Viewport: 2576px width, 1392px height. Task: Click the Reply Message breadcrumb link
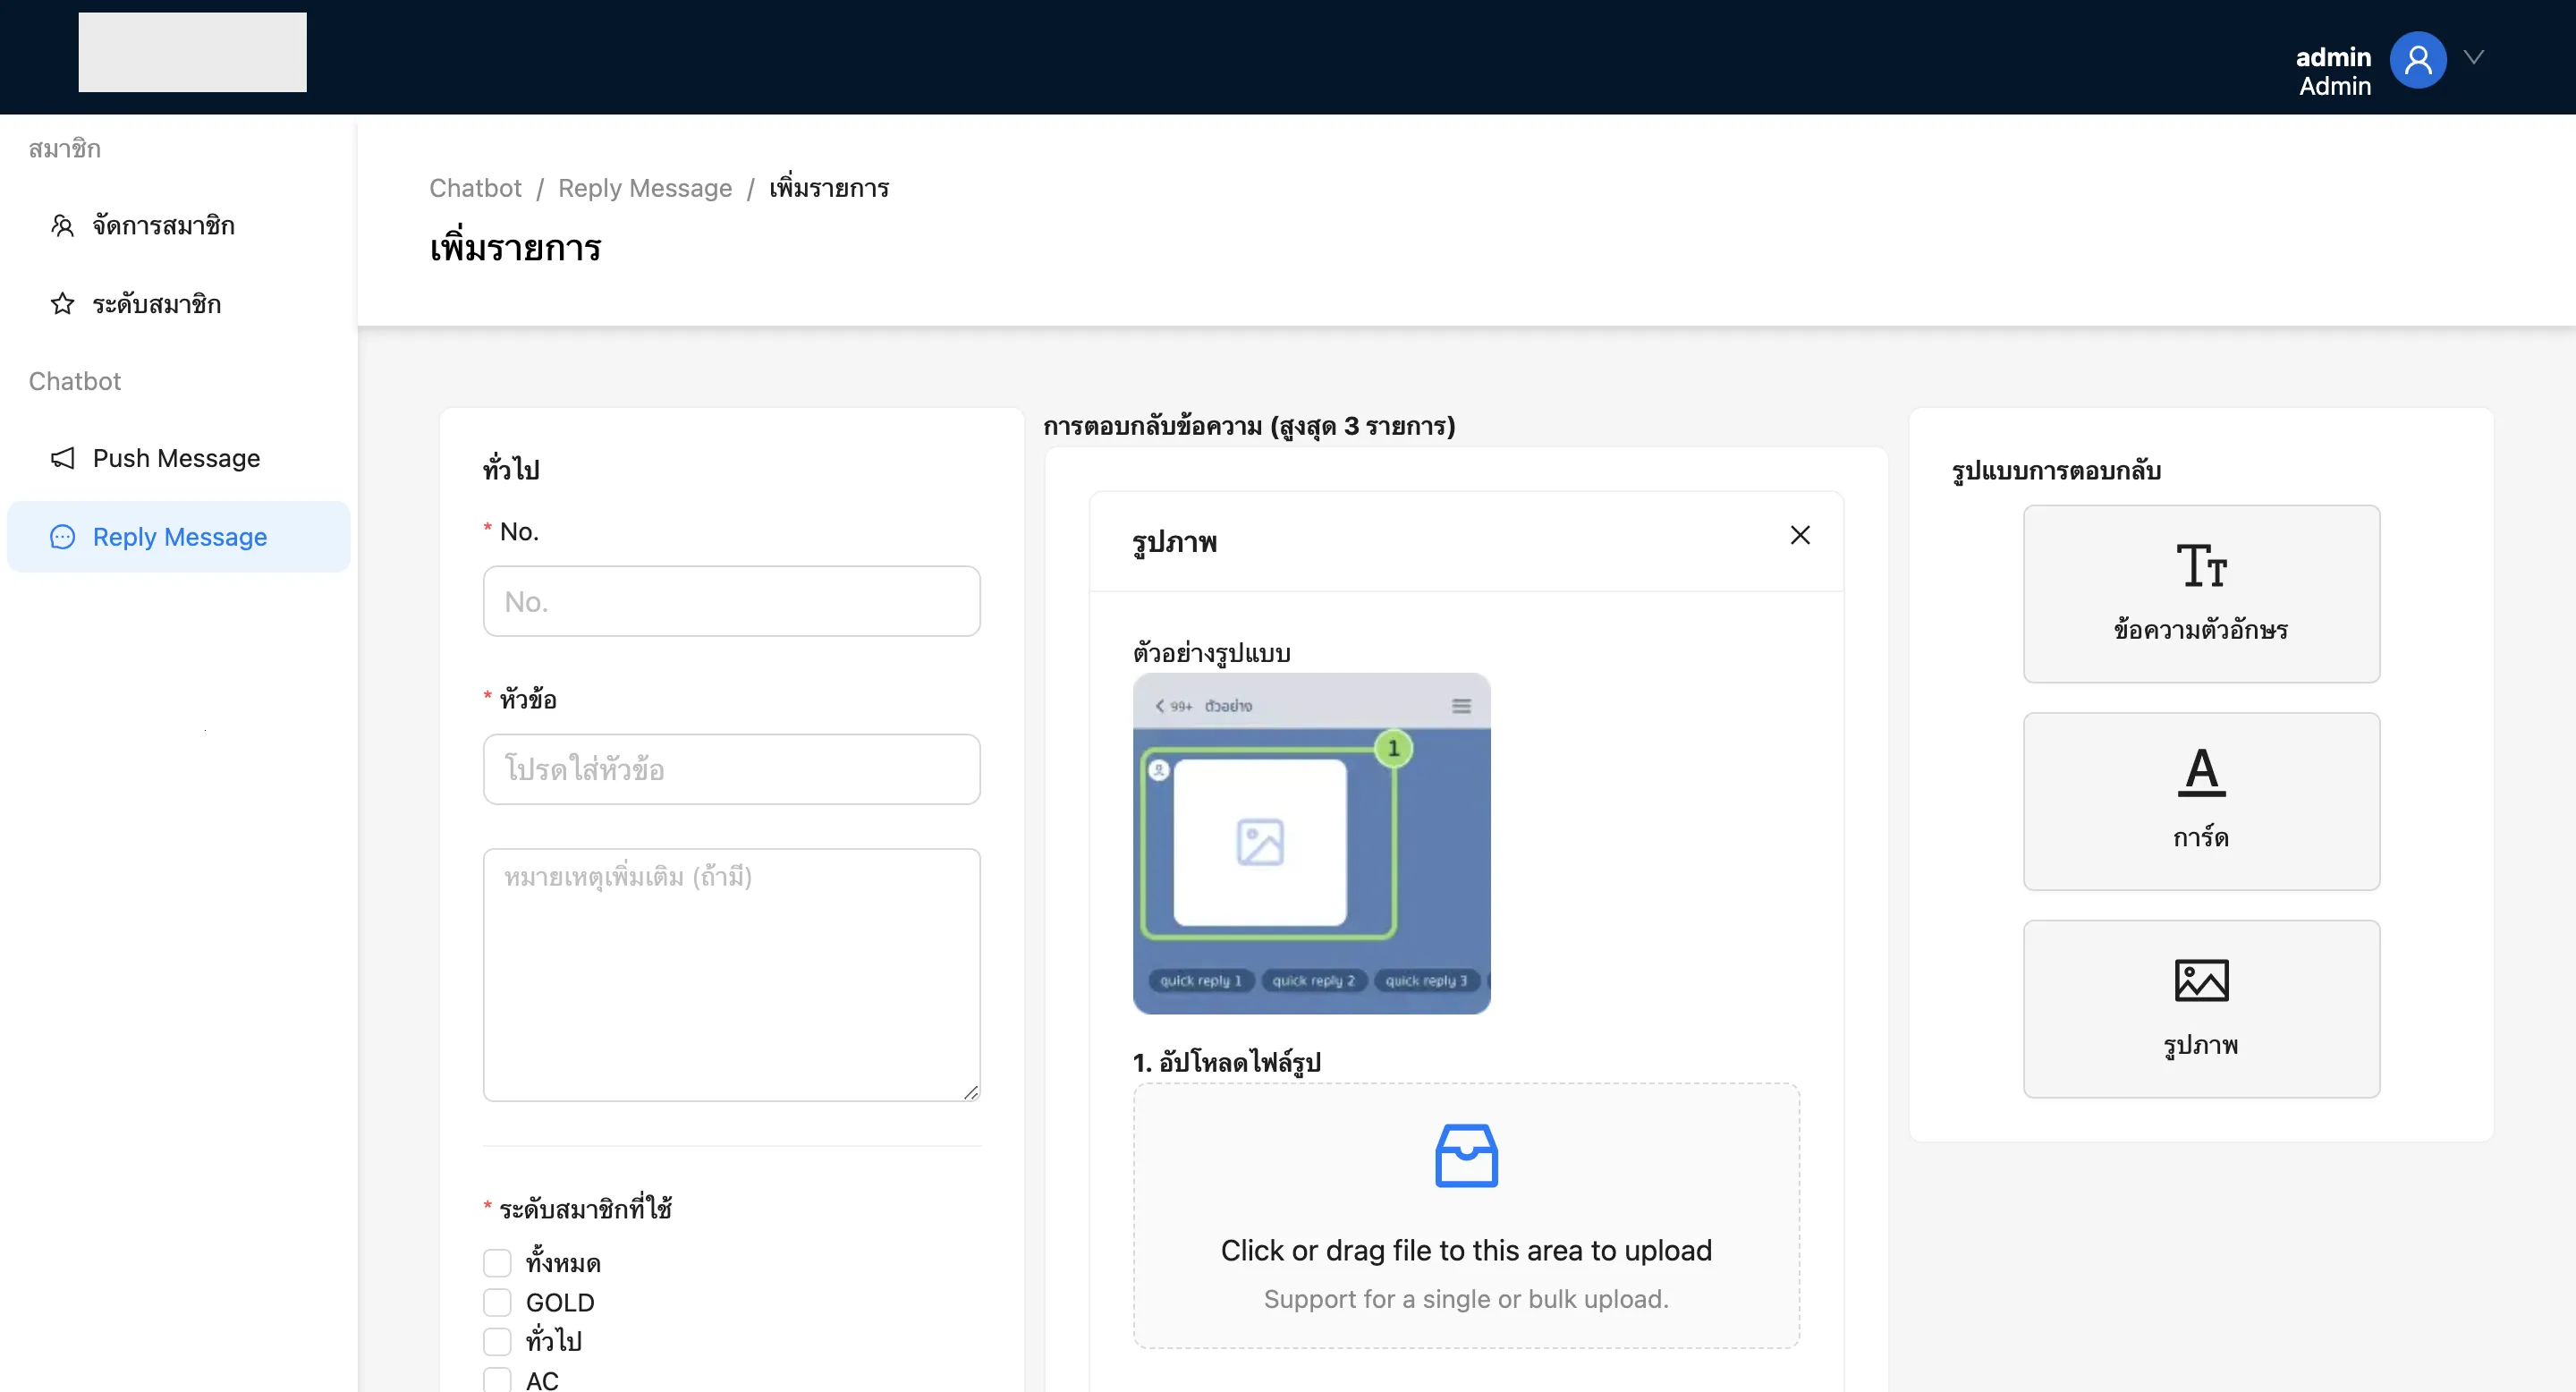(644, 188)
